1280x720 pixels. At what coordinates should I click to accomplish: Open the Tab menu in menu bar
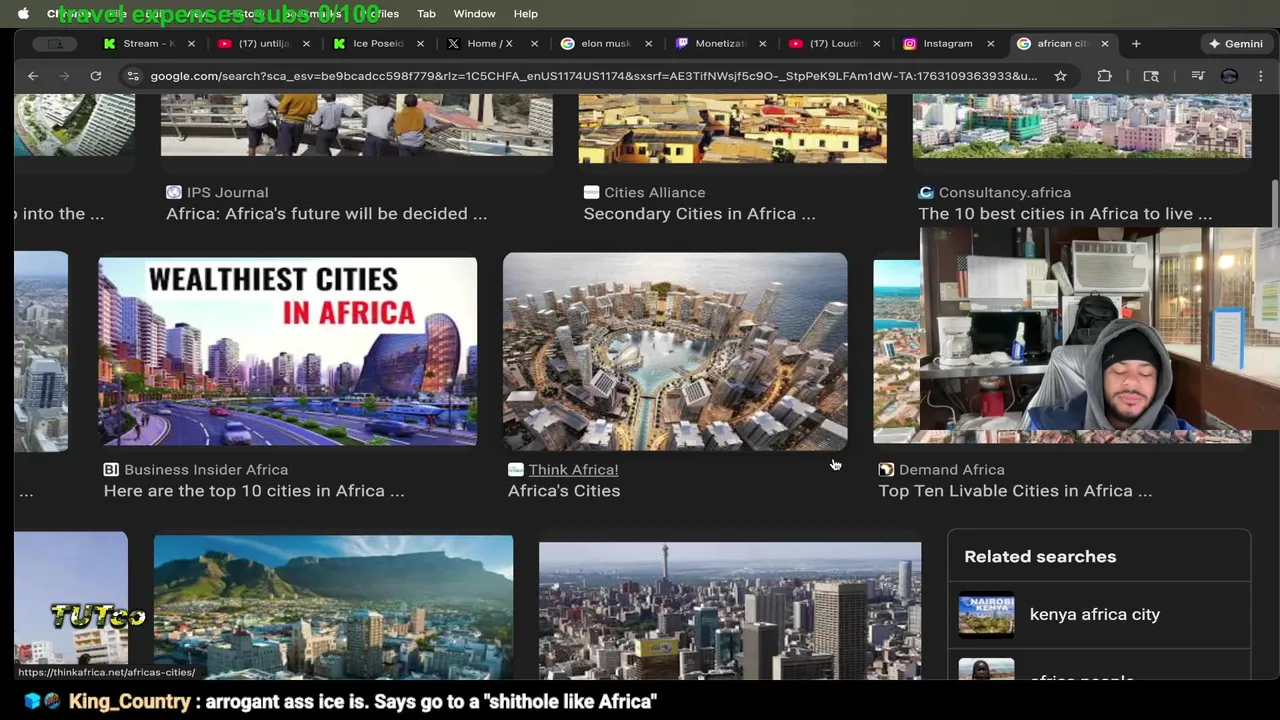click(x=426, y=14)
